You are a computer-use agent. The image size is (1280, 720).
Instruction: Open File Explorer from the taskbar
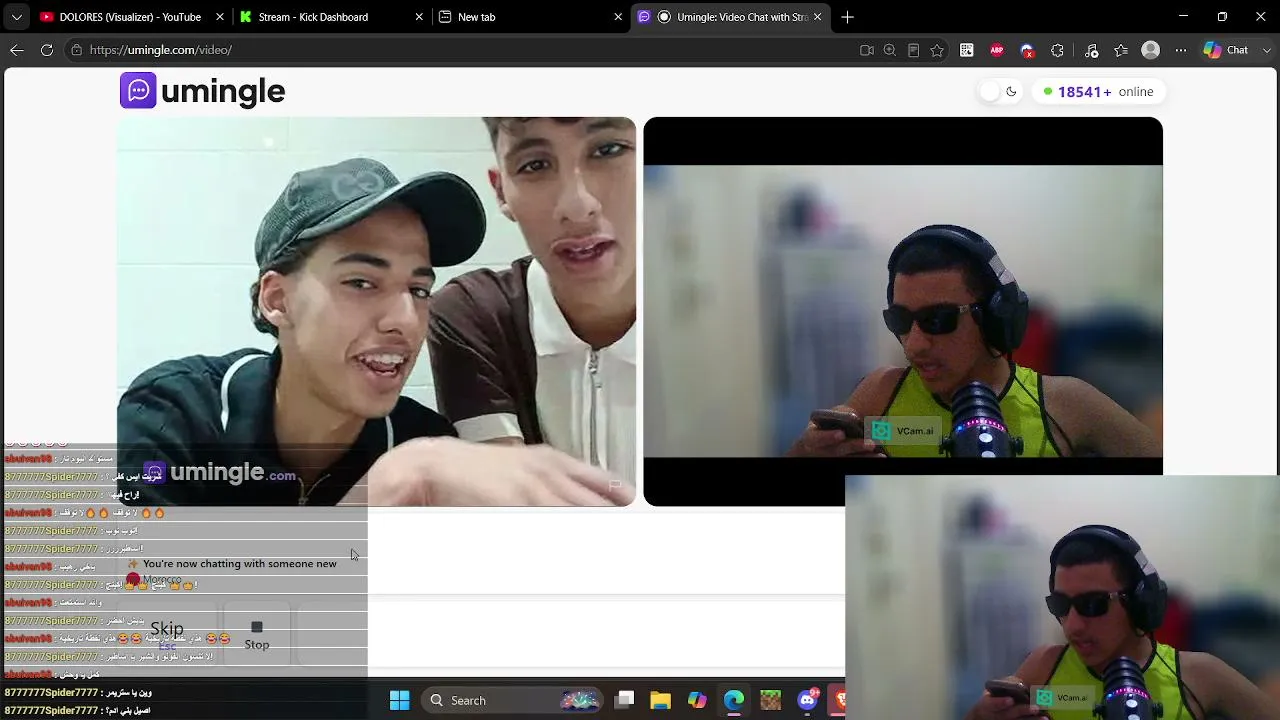660,700
